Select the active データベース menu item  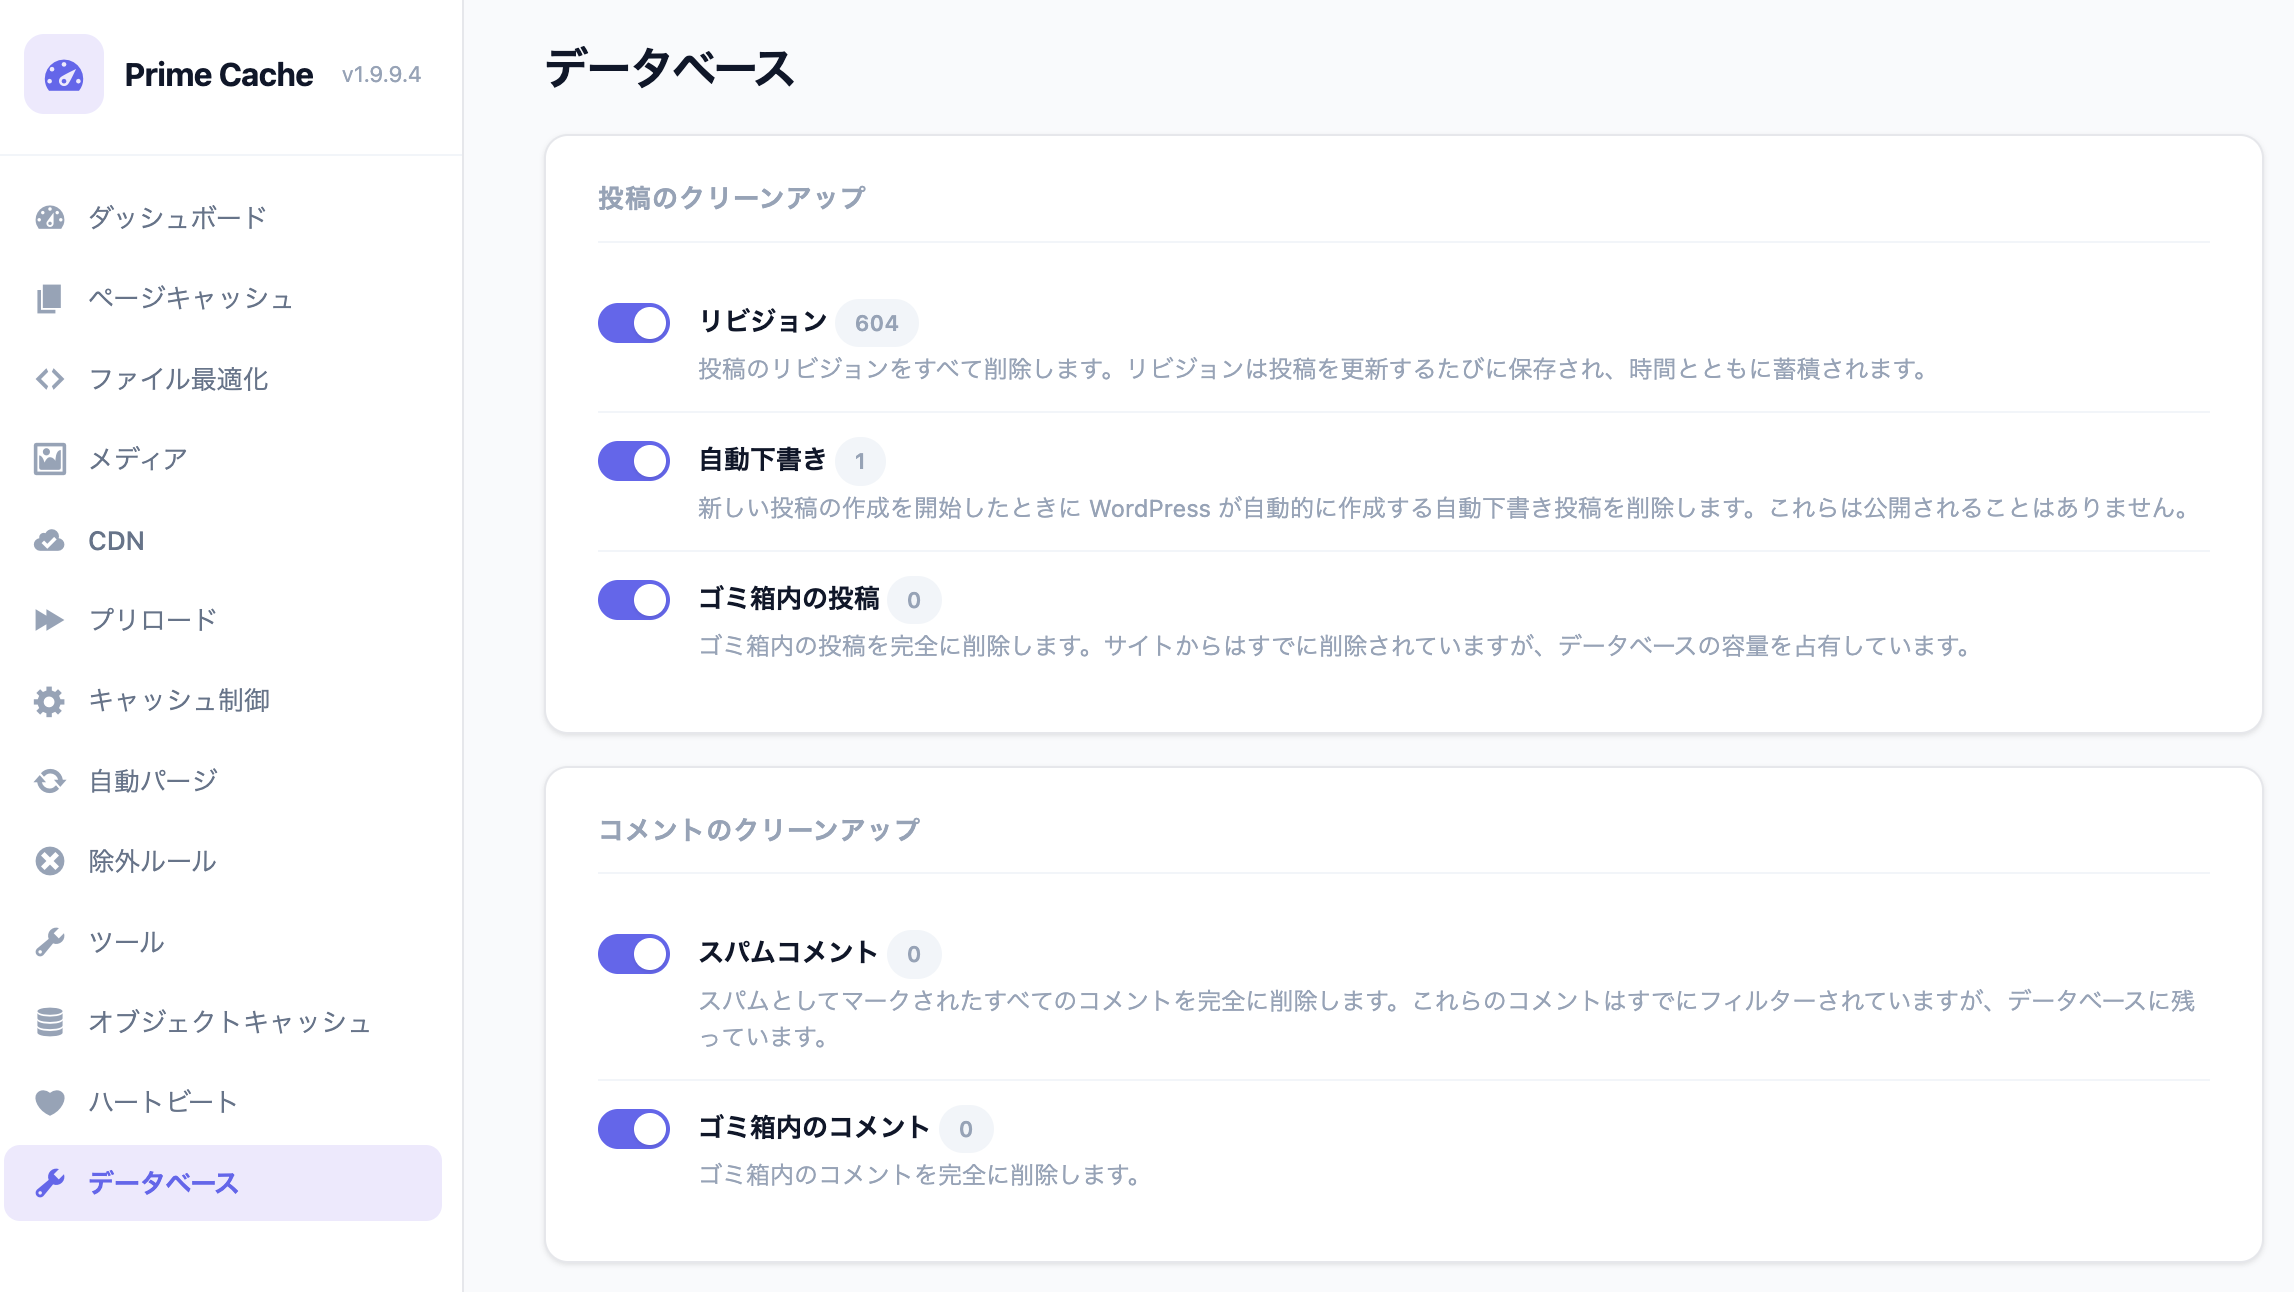pyautogui.click(x=223, y=1183)
